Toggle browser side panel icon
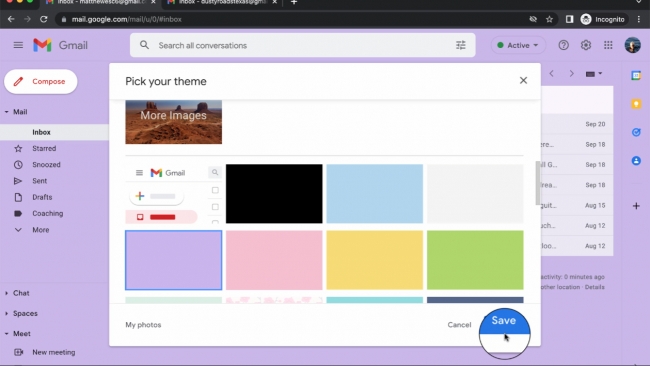This screenshot has height=366, width=650. pos(569,19)
